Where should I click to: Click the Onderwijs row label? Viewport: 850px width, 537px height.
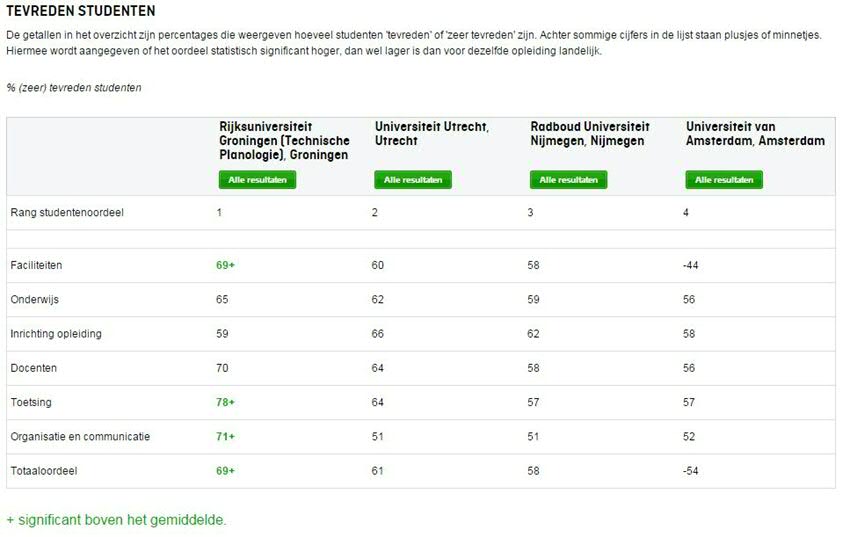click(35, 300)
